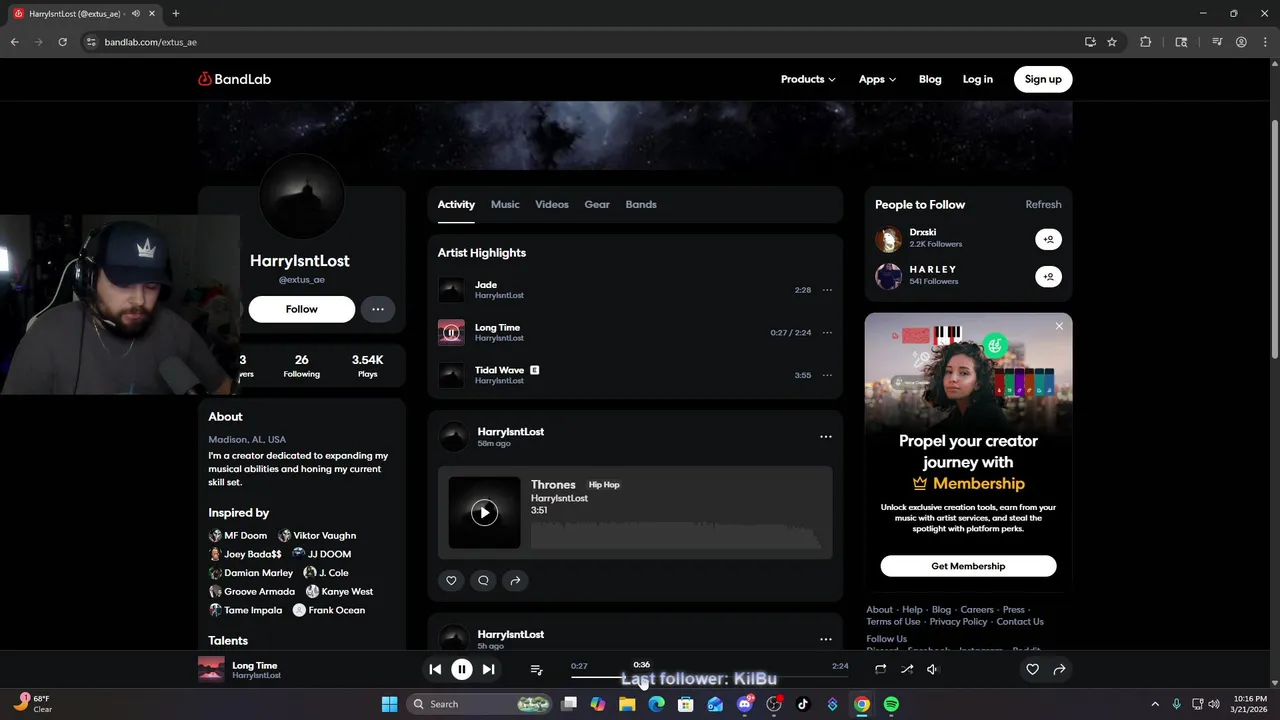The height and width of the screenshot is (720, 1280).
Task: Click the Following count stat
Action: 301,366
